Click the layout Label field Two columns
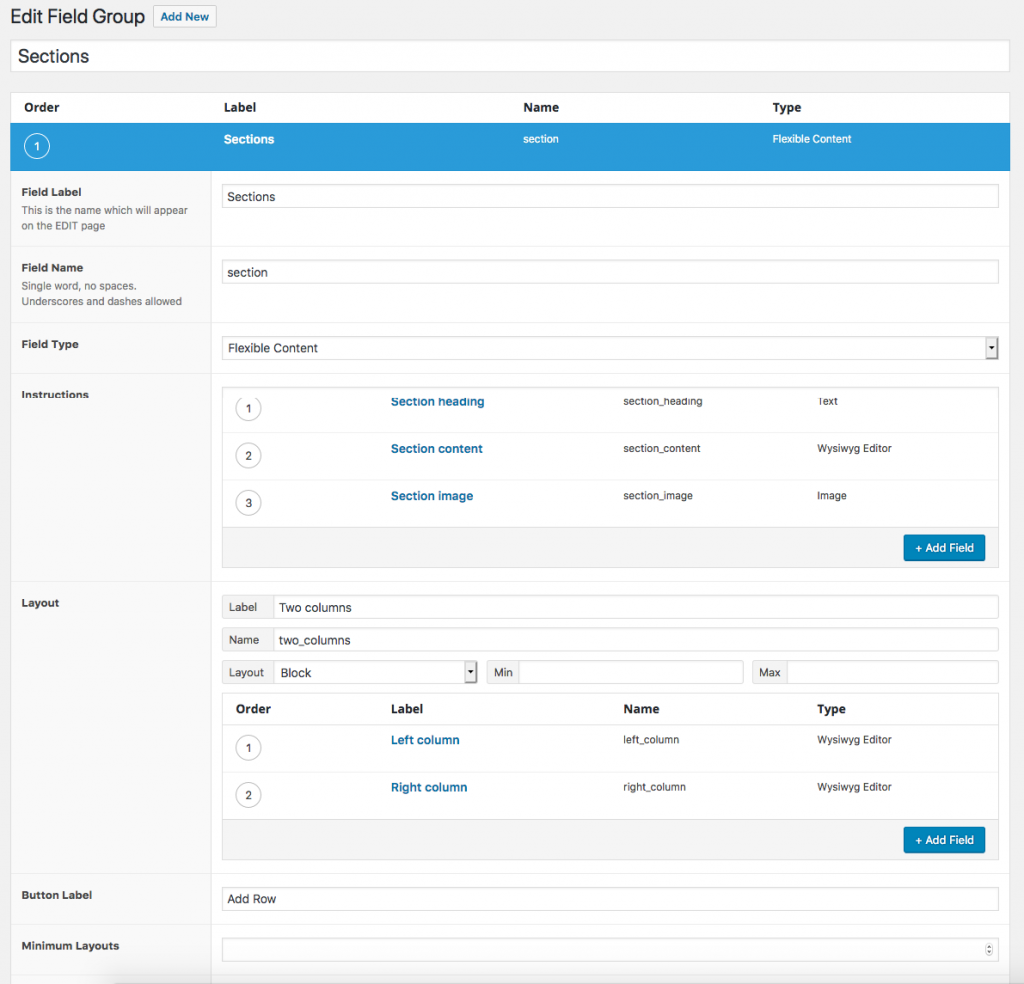Image resolution: width=1024 pixels, height=984 pixels. pos(635,607)
